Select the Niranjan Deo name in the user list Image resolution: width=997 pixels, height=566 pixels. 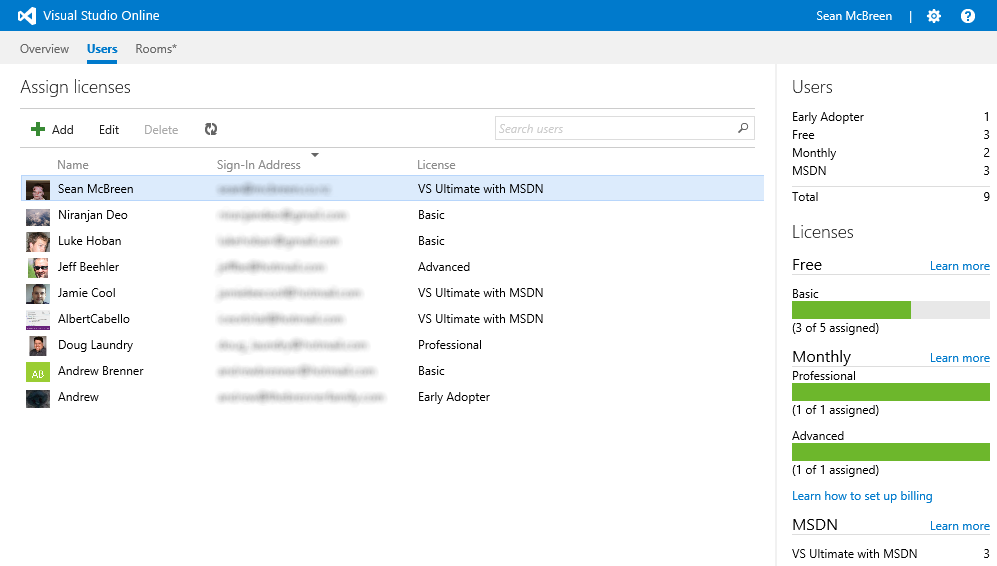coord(92,215)
